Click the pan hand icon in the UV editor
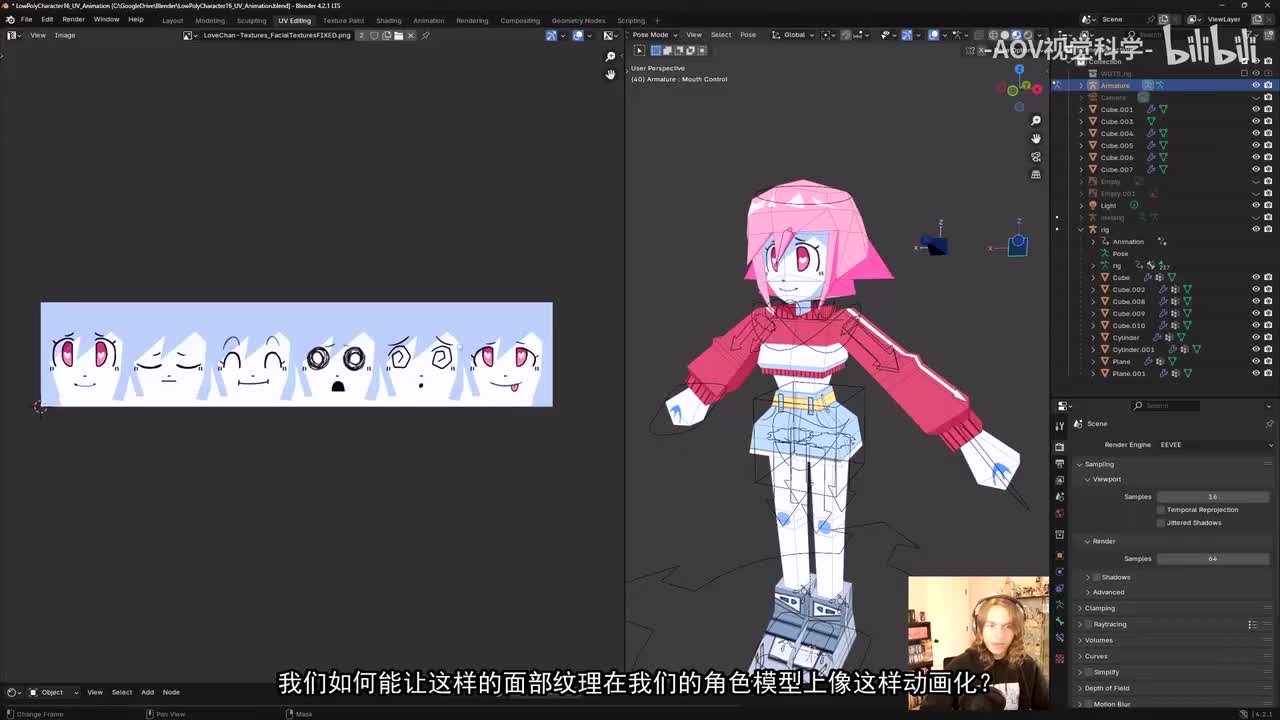The image size is (1280, 720). (x=611, y=74)
